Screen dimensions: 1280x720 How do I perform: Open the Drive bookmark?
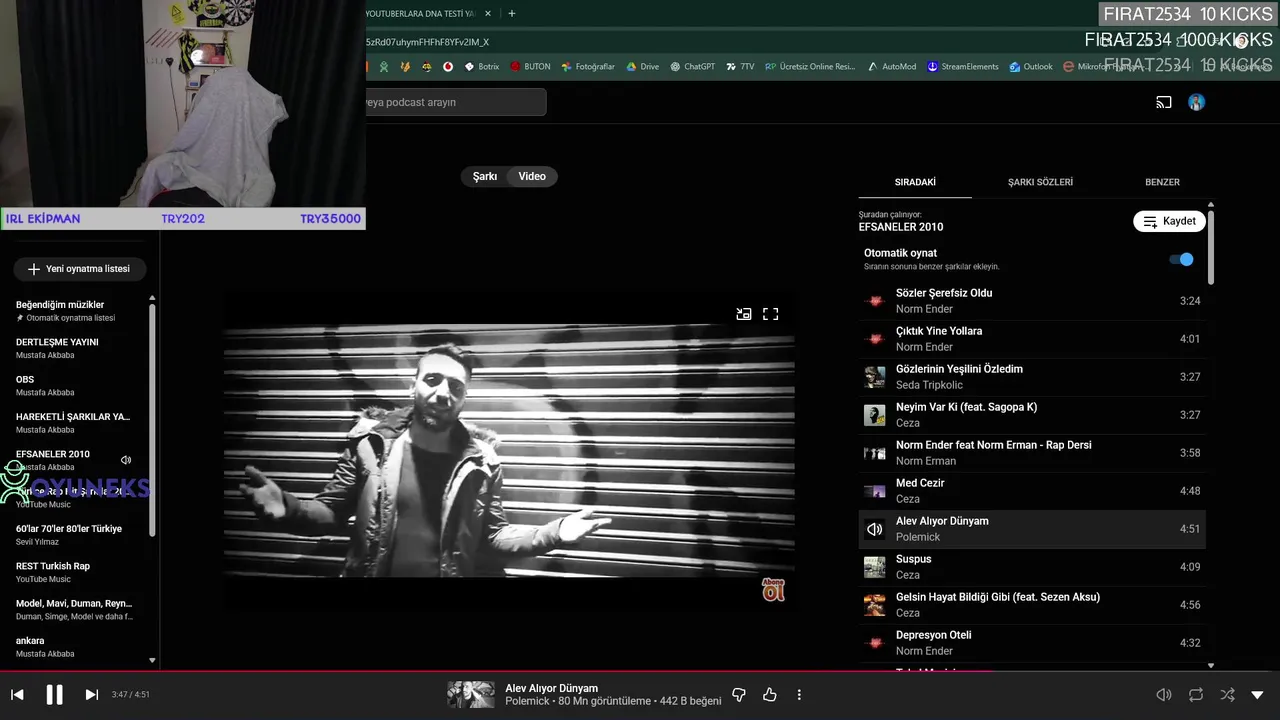[x=642, y=67]
